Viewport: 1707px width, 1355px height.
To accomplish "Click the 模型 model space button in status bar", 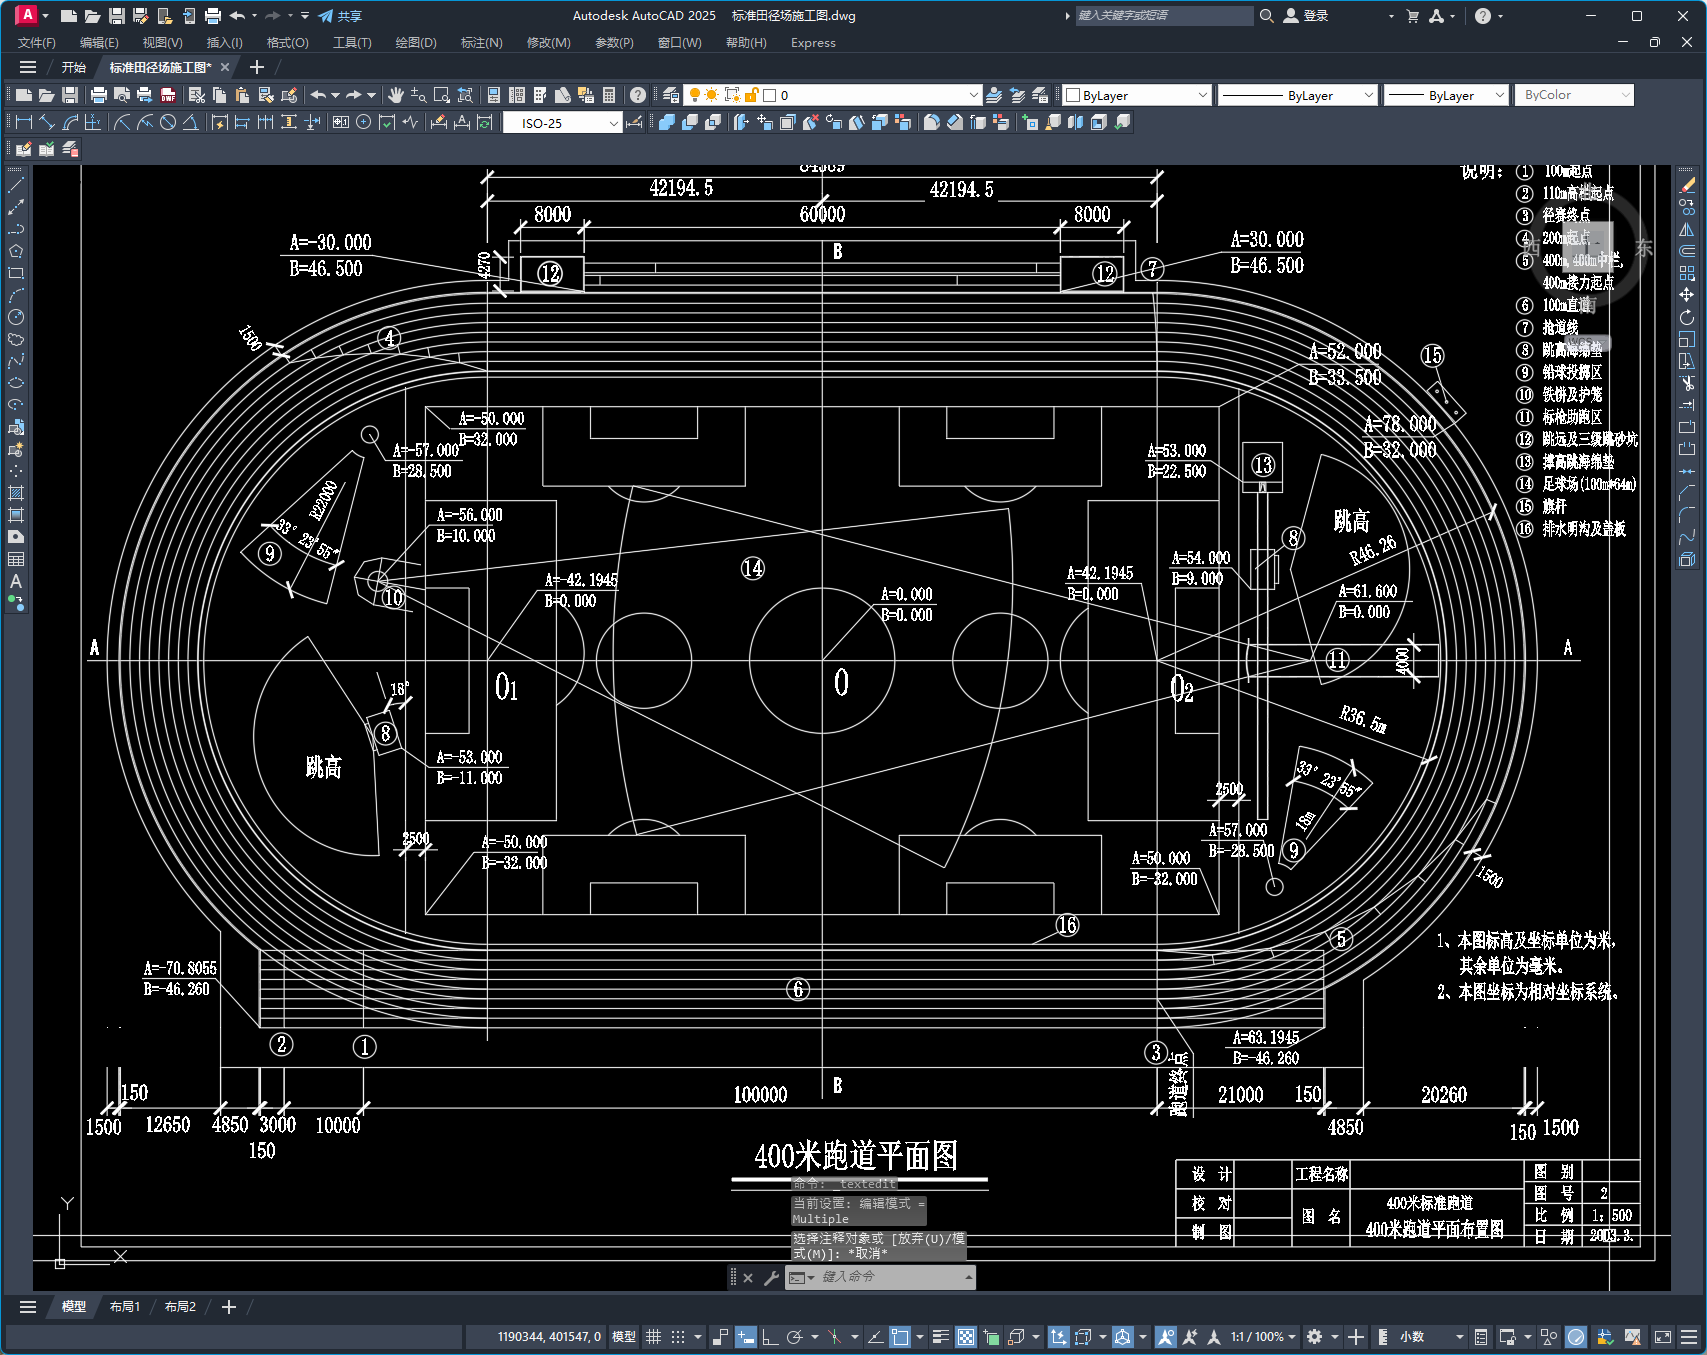I will click(x=624, y=1337).
